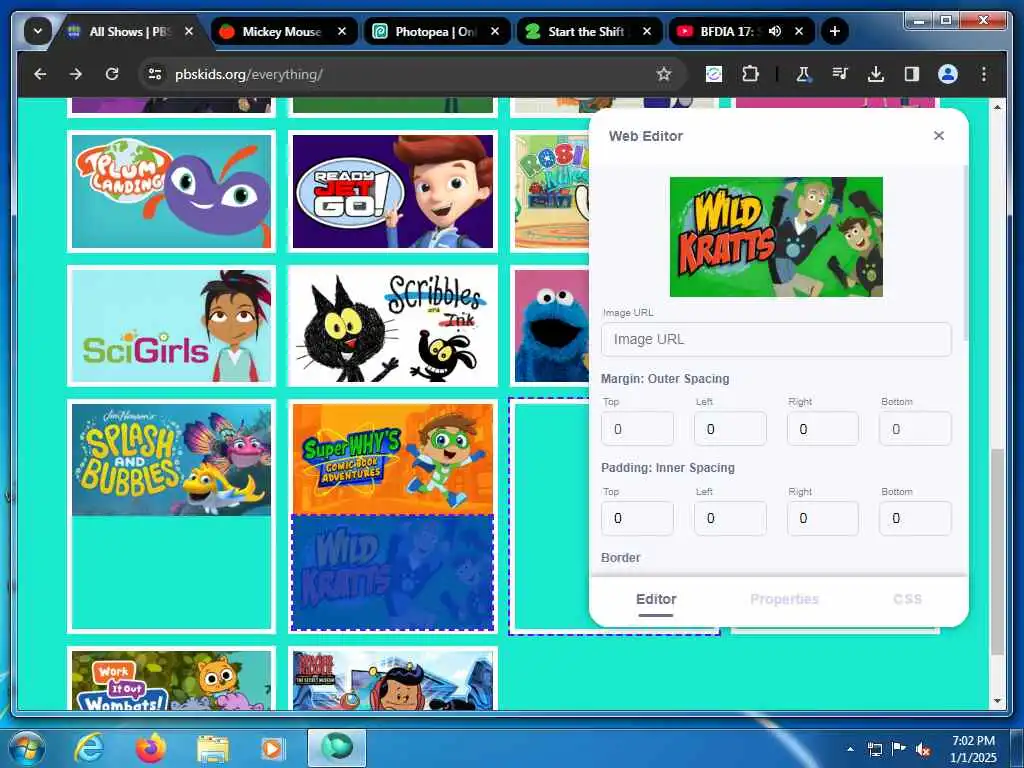The width and height of the screenshot is (1024, 768).
Task: Toggle the browser side panel icon
Action: coord(912,74)
